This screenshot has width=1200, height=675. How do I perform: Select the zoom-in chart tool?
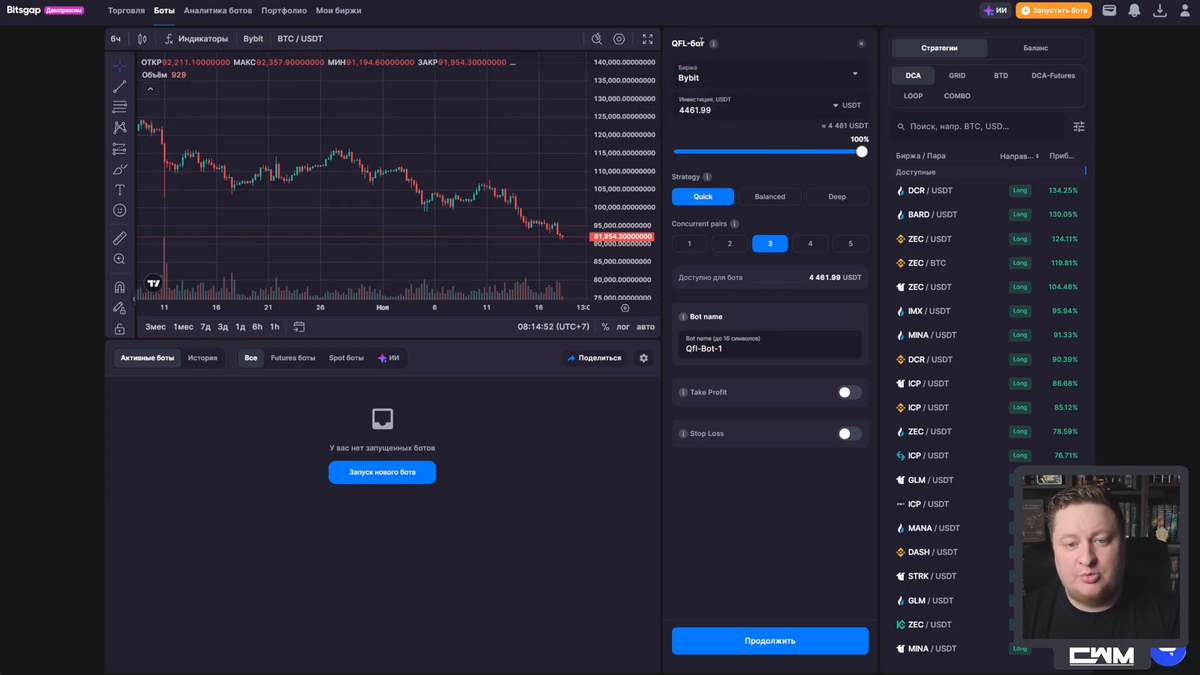pyautogui.click(x=120, y=259)
